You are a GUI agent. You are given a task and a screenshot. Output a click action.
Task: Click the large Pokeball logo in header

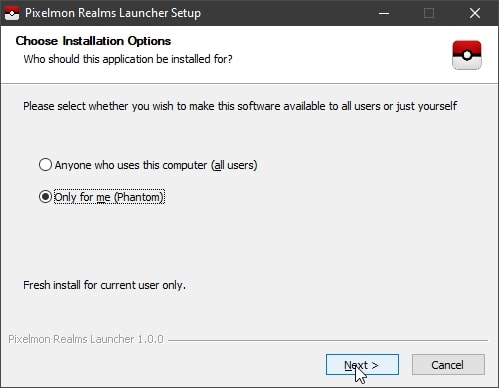point(467,55)
